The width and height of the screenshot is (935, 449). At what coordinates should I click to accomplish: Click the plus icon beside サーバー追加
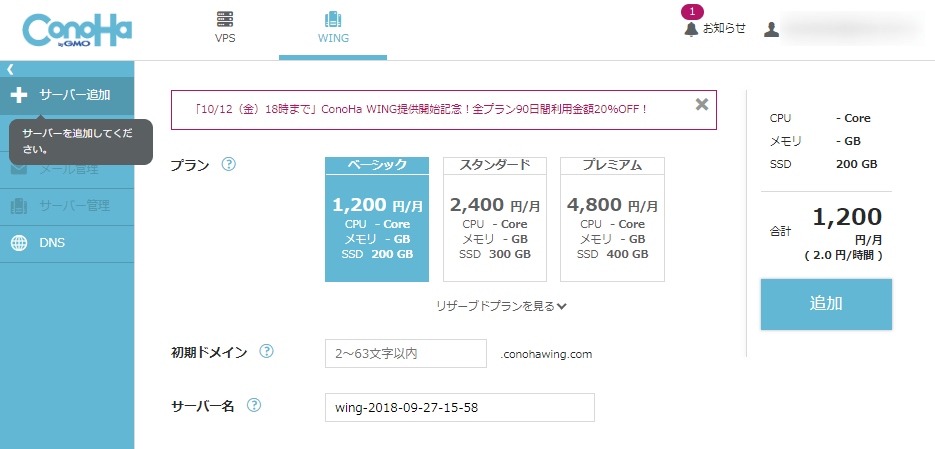pyautogui.click(x=20, y=95)
